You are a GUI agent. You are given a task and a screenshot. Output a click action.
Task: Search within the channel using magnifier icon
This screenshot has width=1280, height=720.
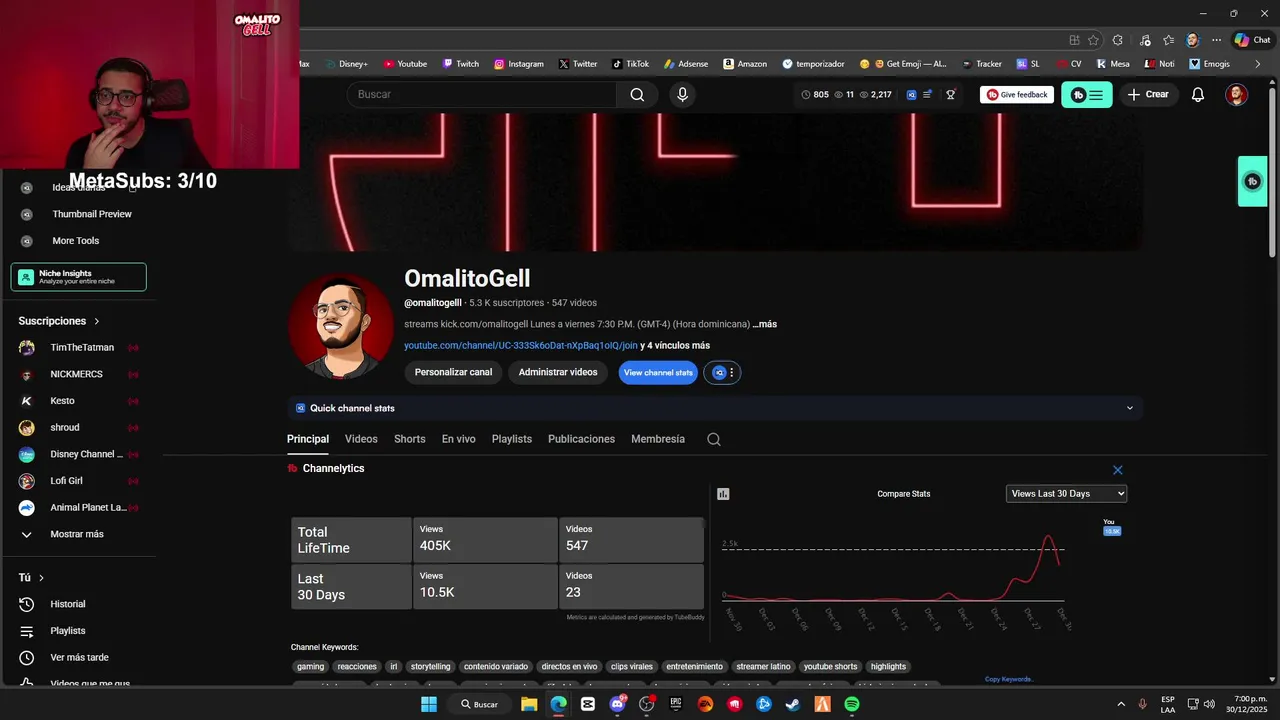pos(714,439)
